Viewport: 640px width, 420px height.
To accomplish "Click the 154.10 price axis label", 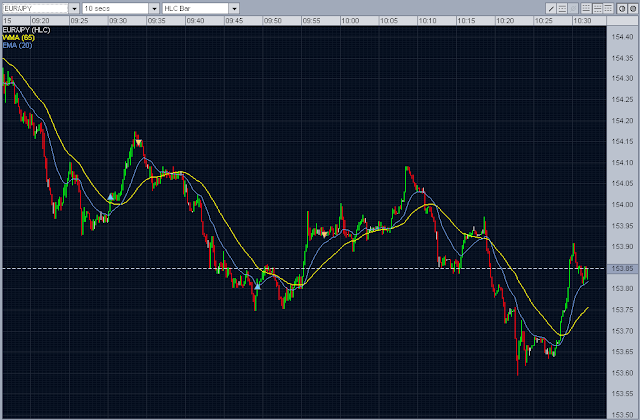I will [622, 163].
